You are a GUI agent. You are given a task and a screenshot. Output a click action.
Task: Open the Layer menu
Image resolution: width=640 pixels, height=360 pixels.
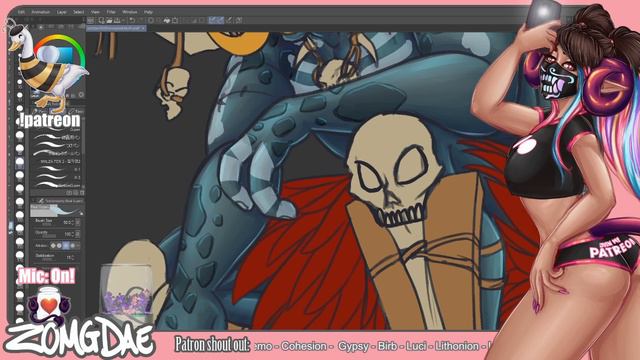click(x=62, y=12)
